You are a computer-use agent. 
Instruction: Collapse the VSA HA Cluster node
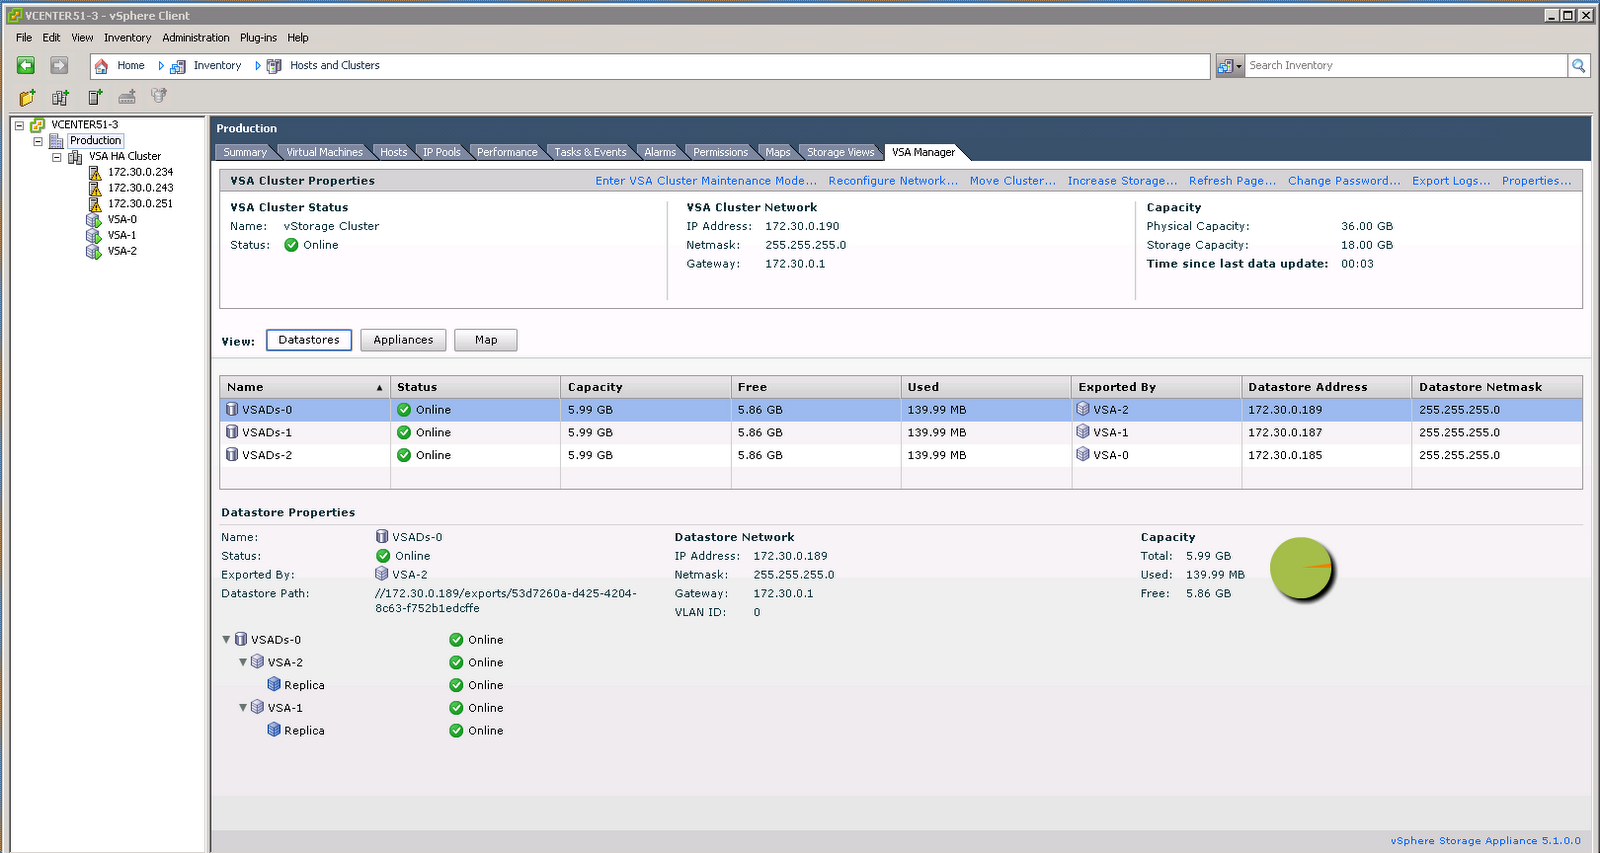[x=57, y=157]
